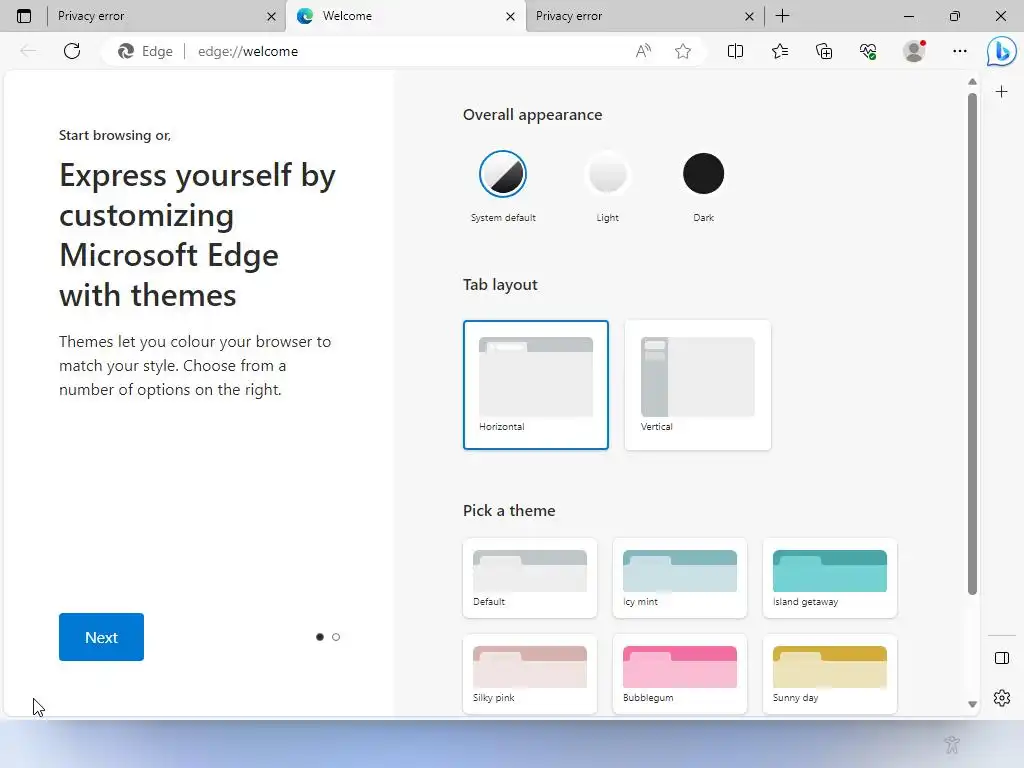Select first page indicator dot

point(319,637)
